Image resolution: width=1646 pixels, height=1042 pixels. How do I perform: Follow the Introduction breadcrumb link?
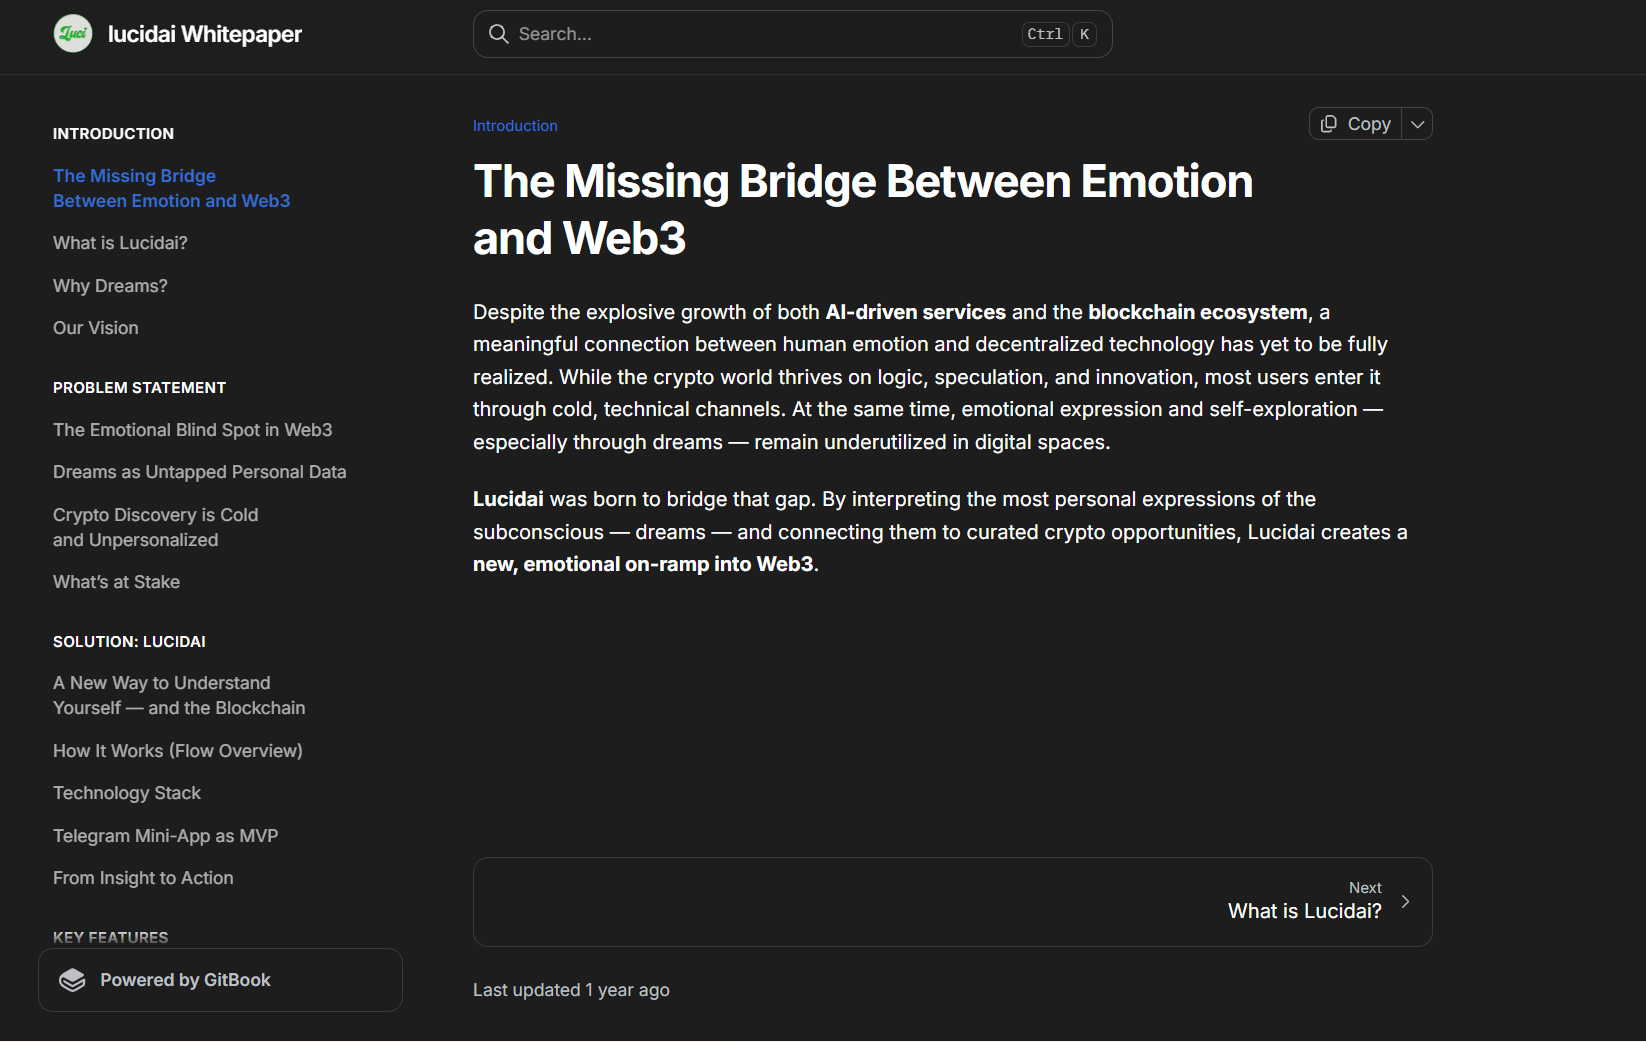click(x=515, y=126)
